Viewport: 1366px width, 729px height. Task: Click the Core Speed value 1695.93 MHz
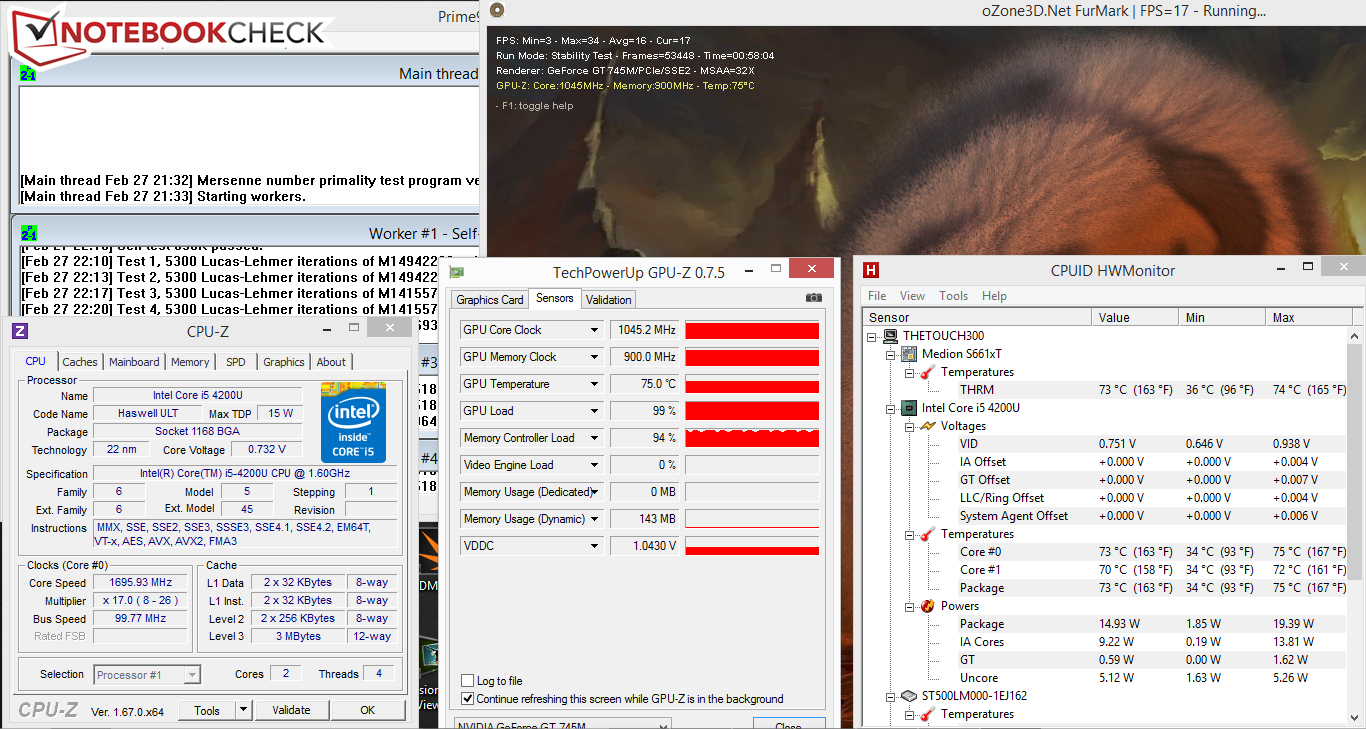140,583
